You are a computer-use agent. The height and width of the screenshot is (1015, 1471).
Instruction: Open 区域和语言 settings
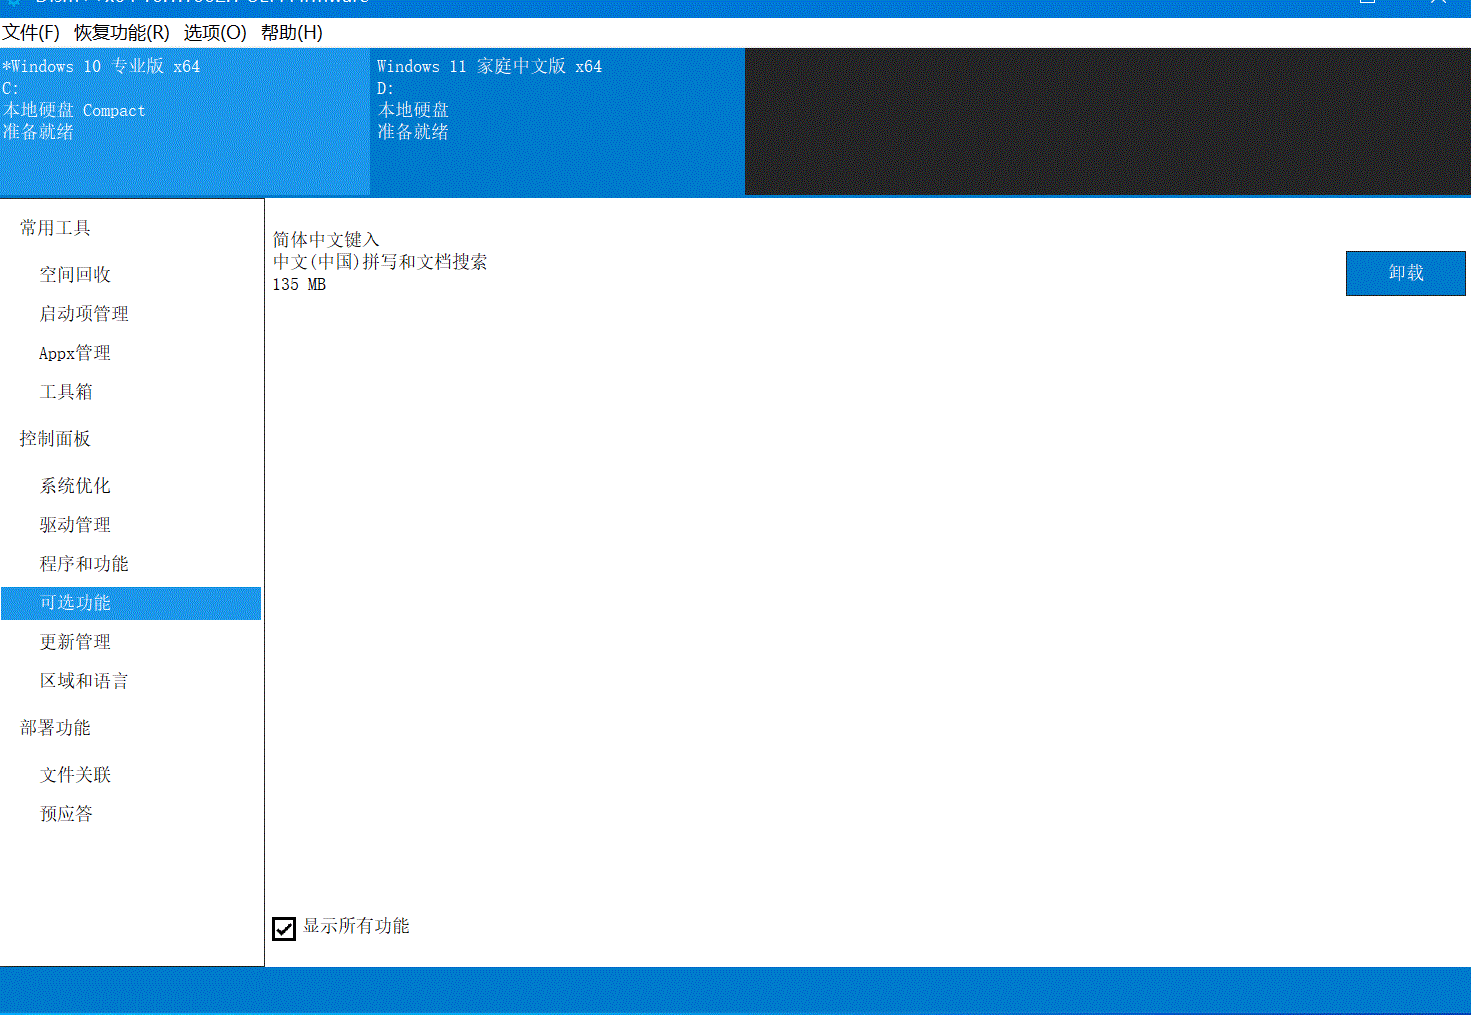click(x=84, y=681)
